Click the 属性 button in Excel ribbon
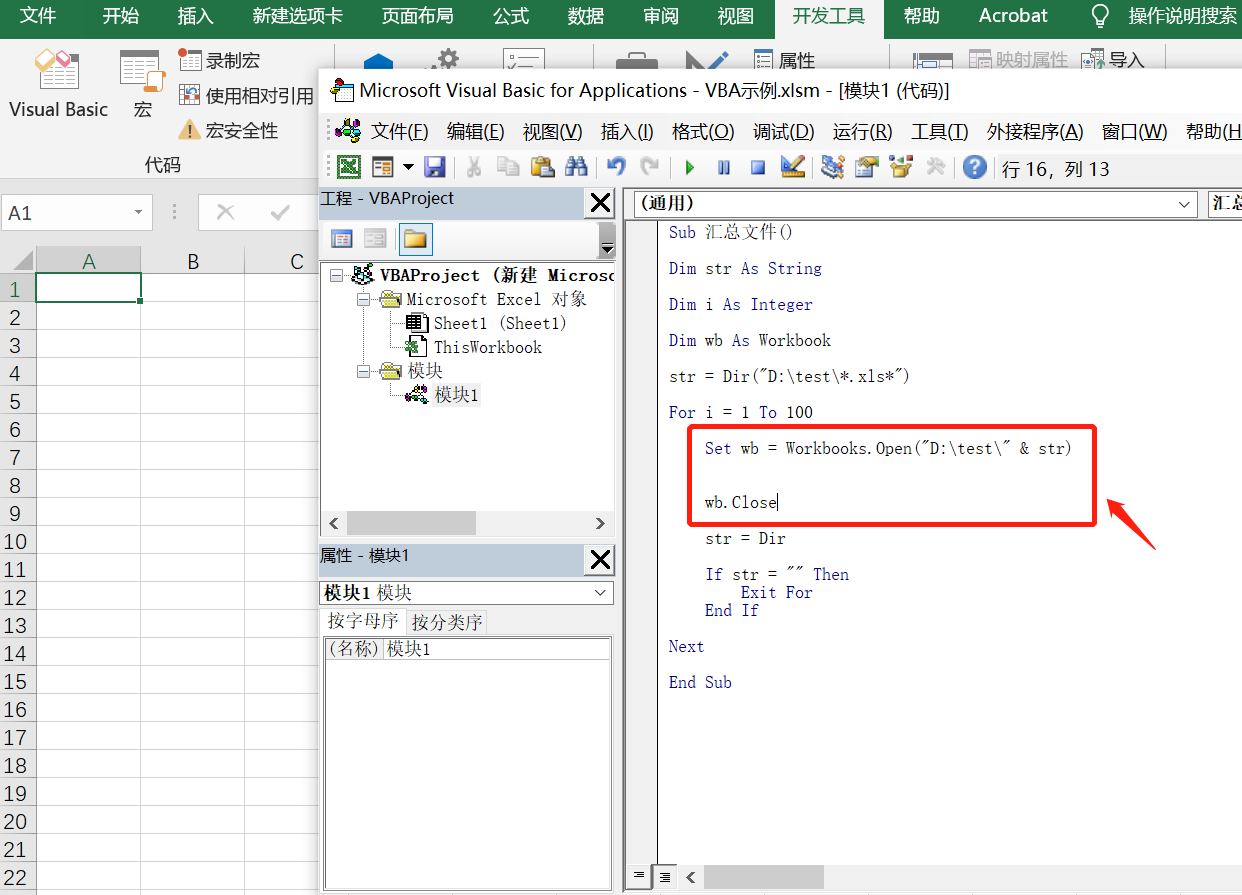 (x=784, y=60)
